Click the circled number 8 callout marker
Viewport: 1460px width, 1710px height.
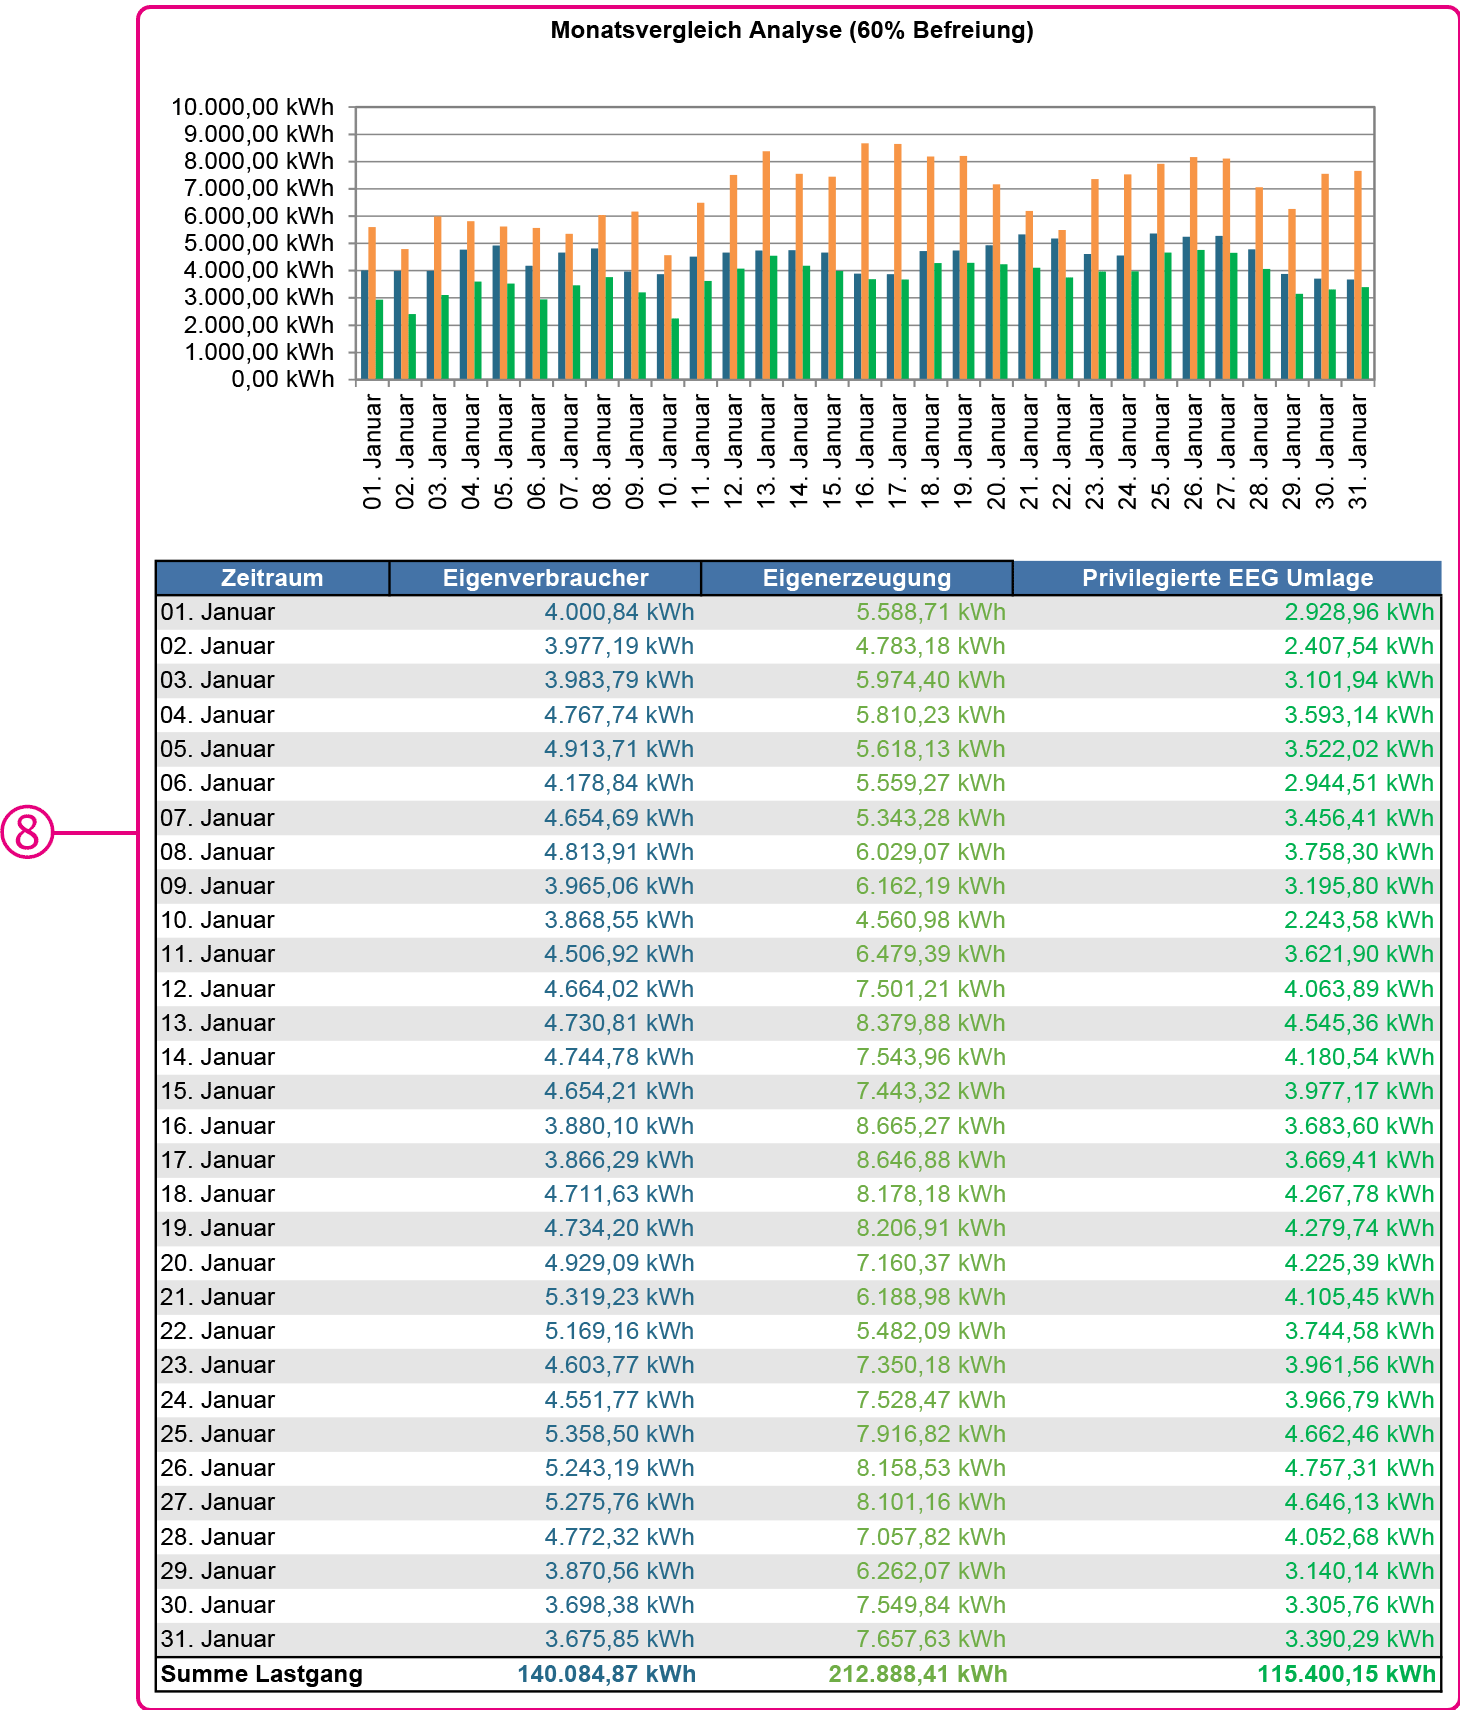tap(27, 832)
